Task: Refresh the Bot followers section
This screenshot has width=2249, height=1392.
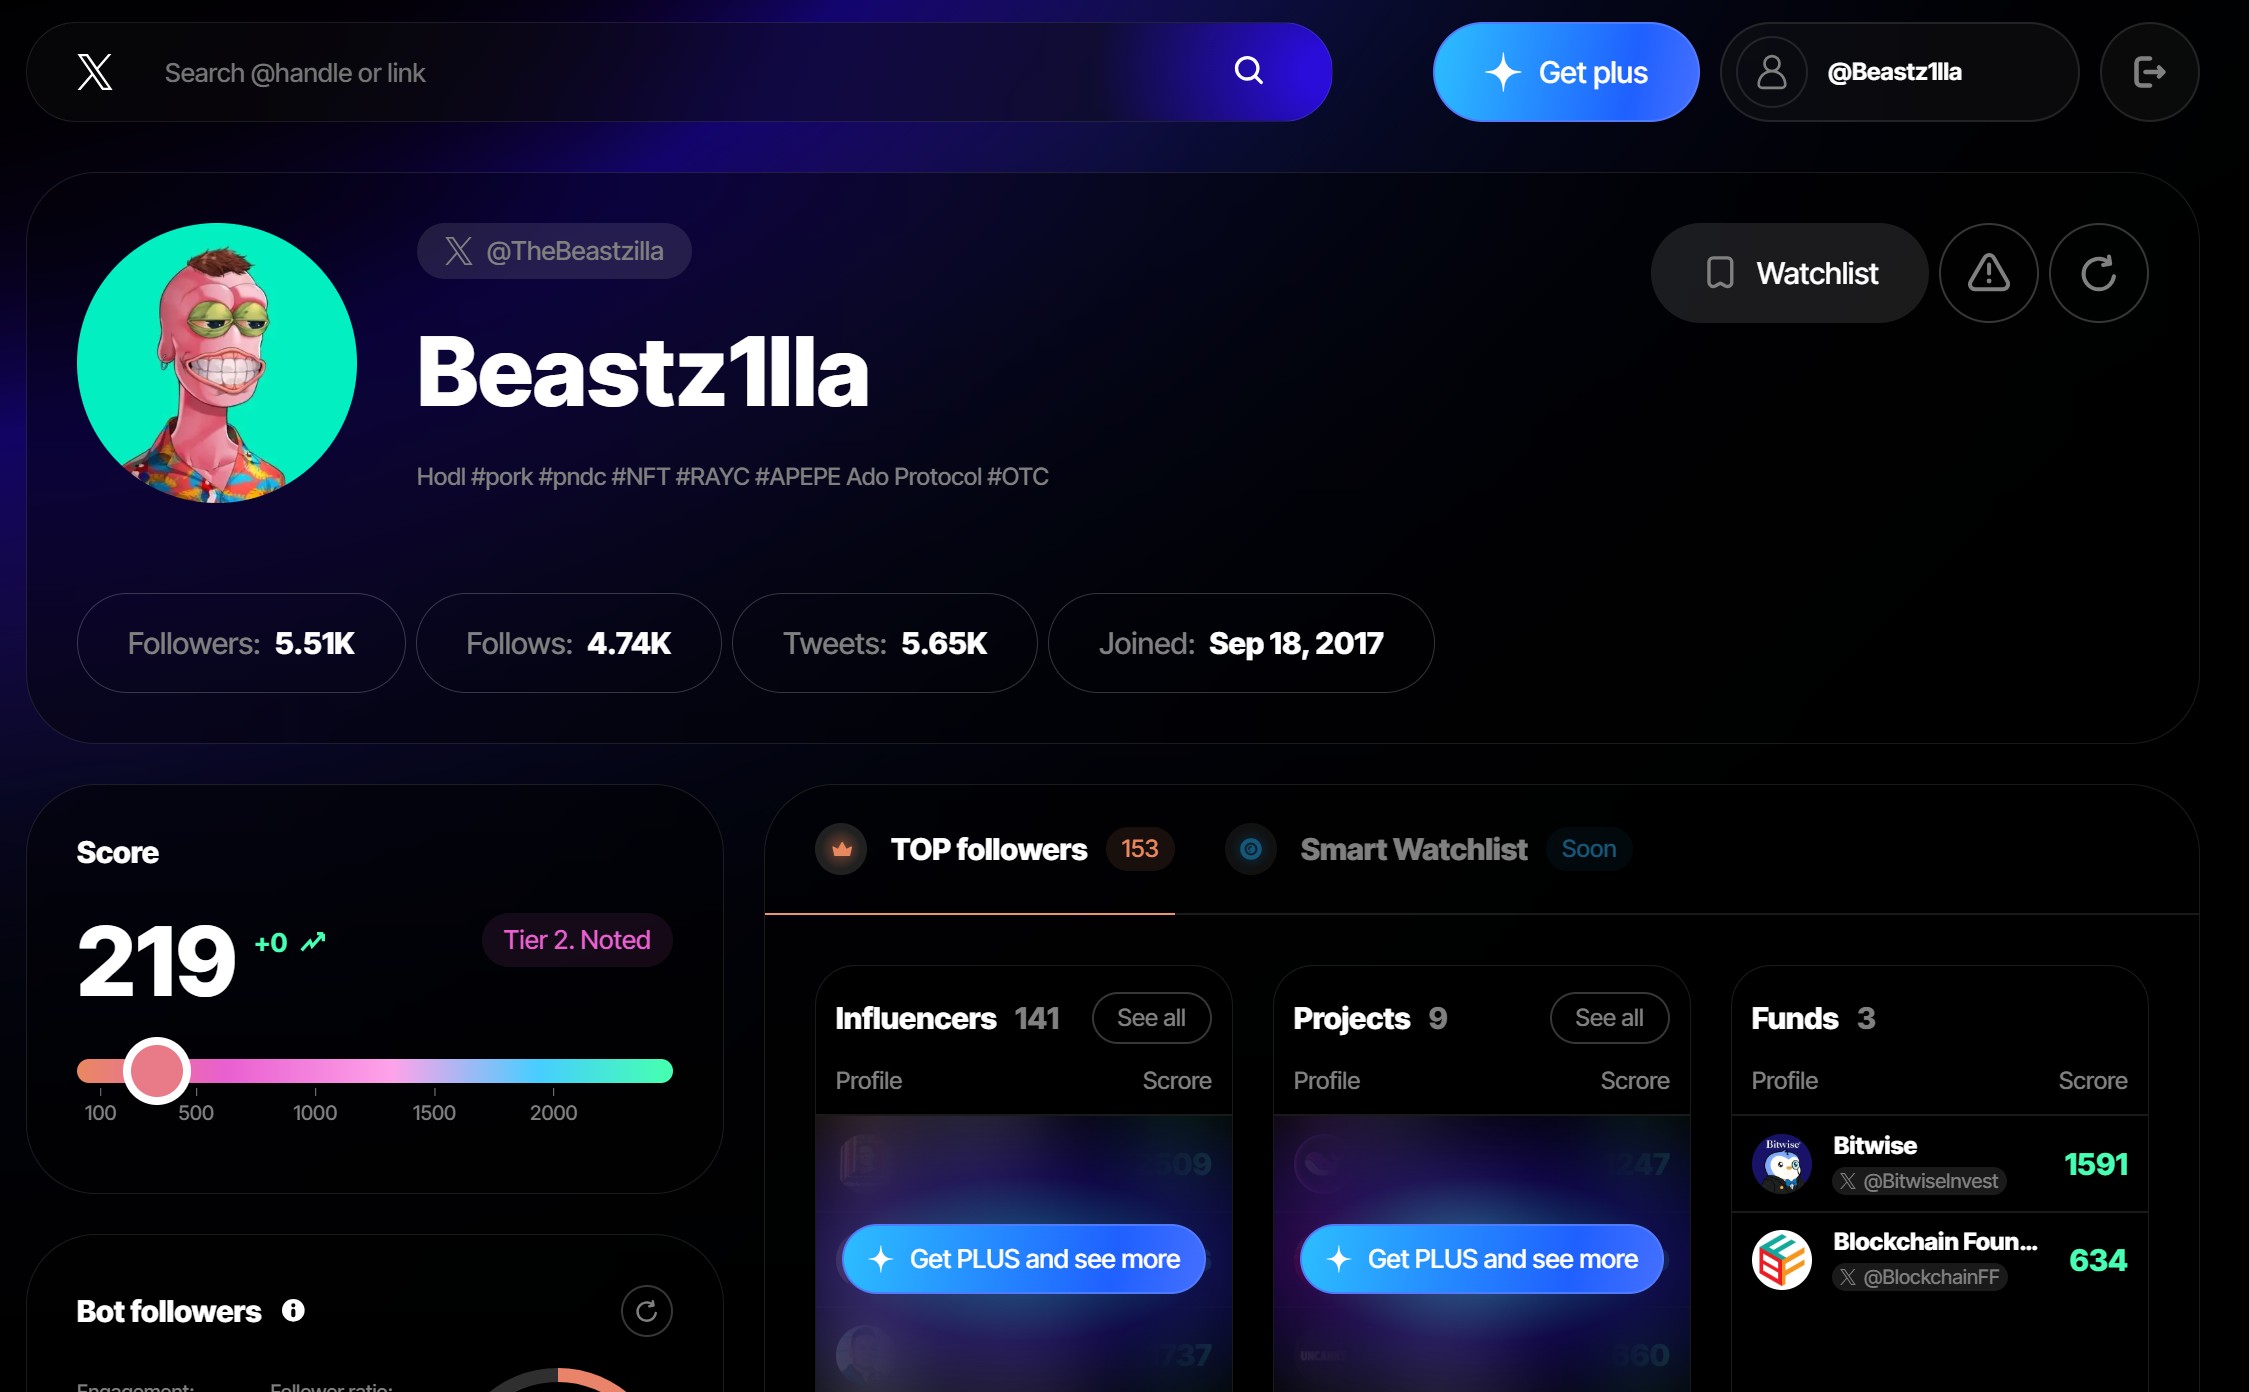Action: [x=646, y=1311]
